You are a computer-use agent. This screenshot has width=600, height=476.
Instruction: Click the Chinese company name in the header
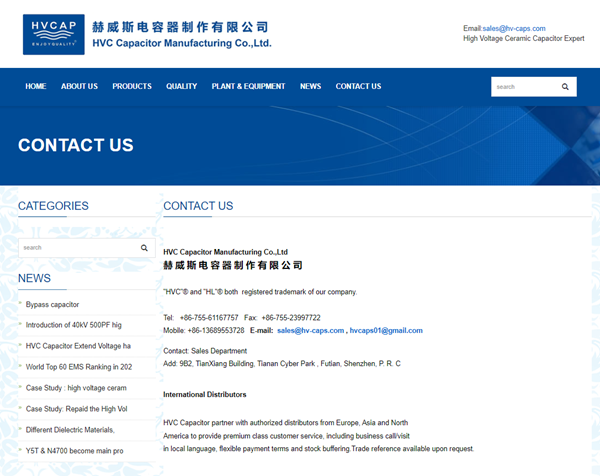[180, 27]
